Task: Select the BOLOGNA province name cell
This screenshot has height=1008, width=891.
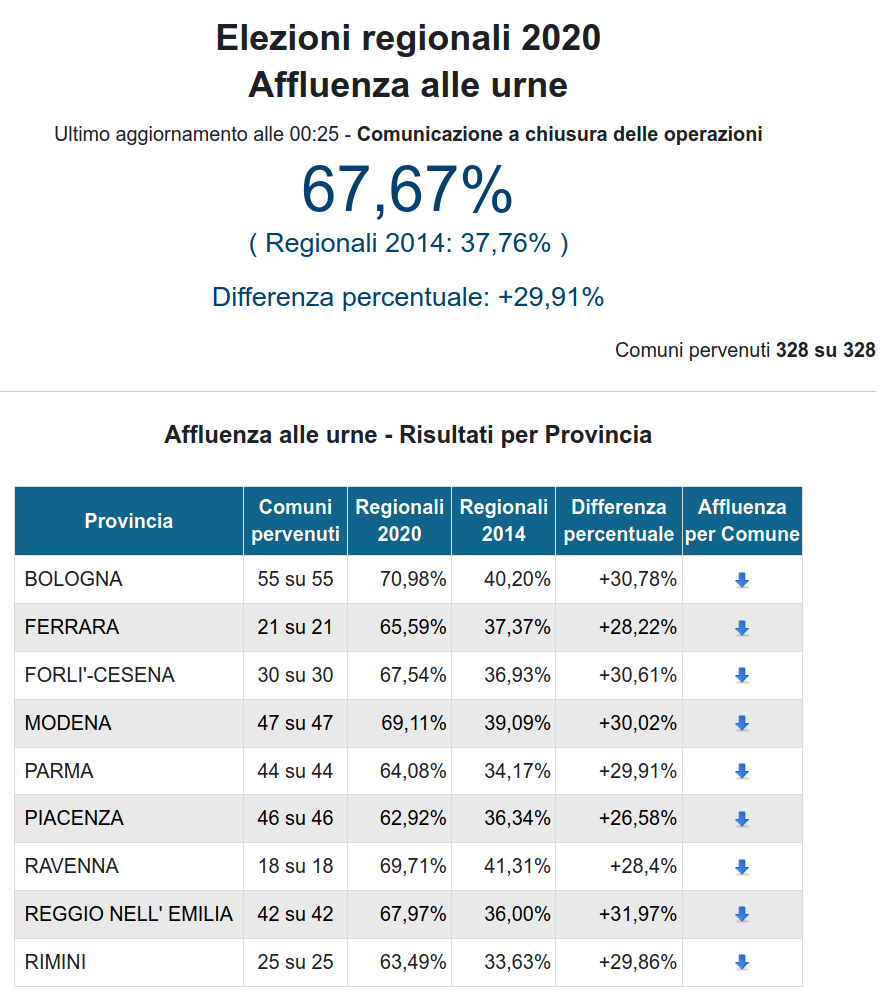Action: (x=129, y=579)
